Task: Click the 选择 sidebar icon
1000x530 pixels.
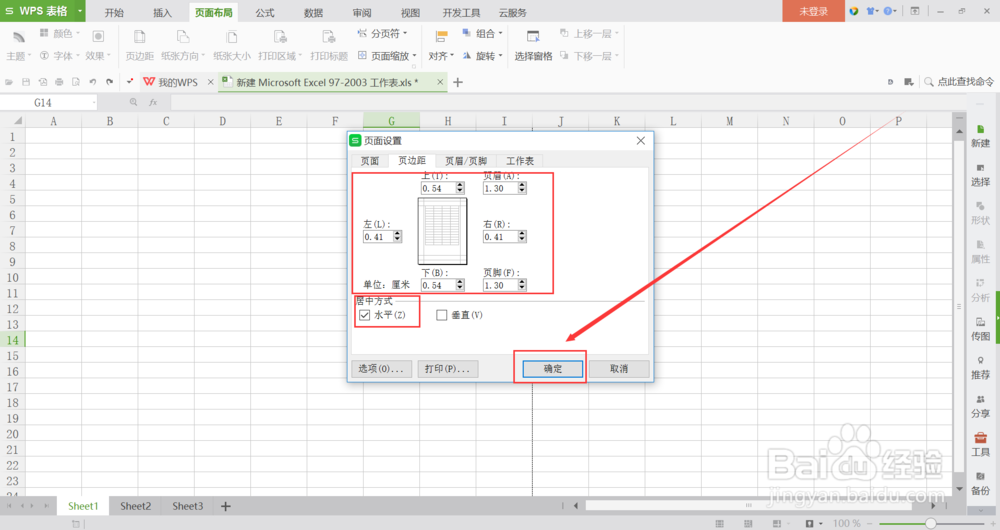Action: pos(980,175)
